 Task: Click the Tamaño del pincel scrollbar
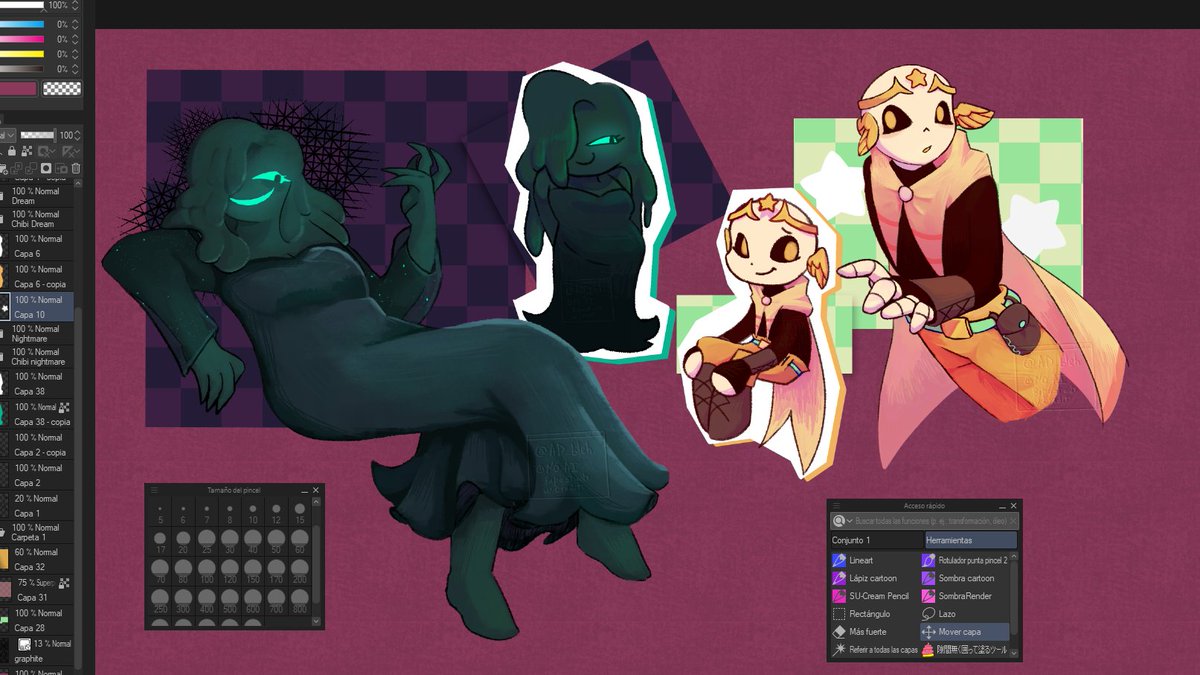click(317, 563)
